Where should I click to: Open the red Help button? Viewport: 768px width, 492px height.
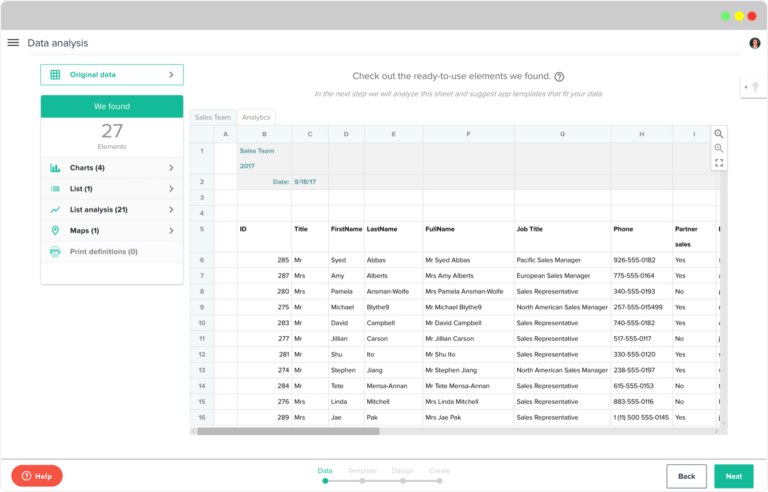click(37, 476)
